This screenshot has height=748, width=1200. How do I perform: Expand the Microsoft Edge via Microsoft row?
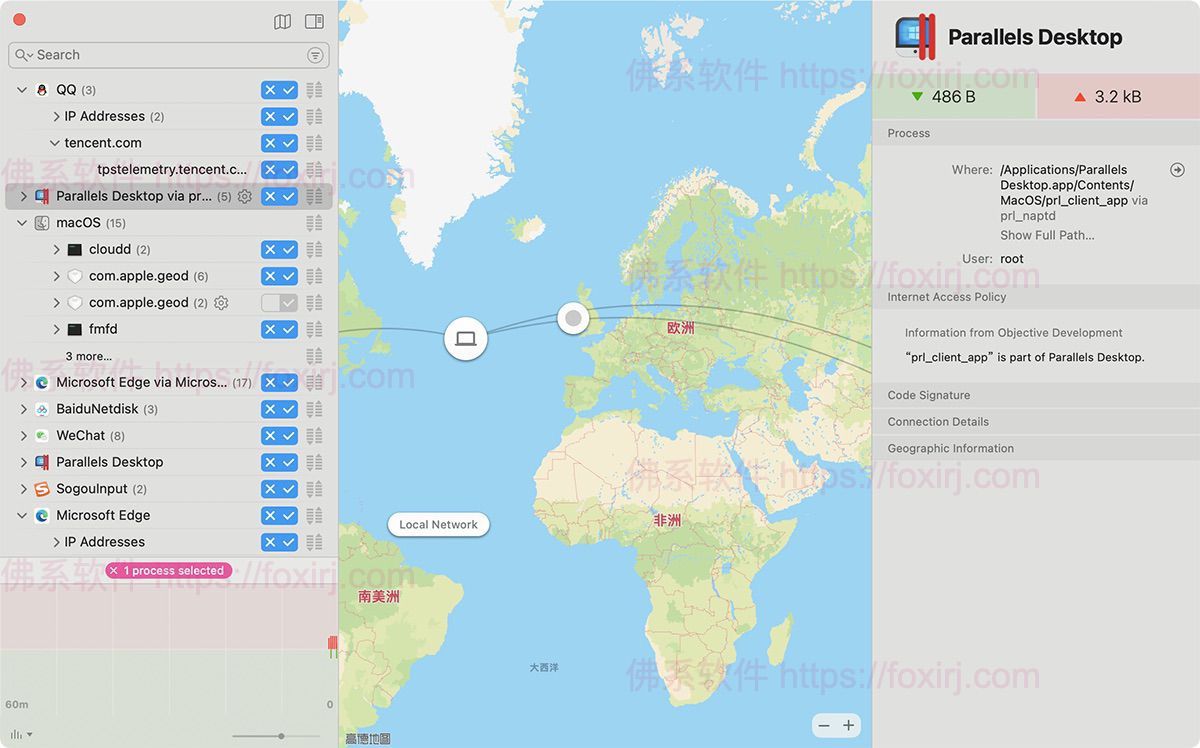tap(23, 383)
